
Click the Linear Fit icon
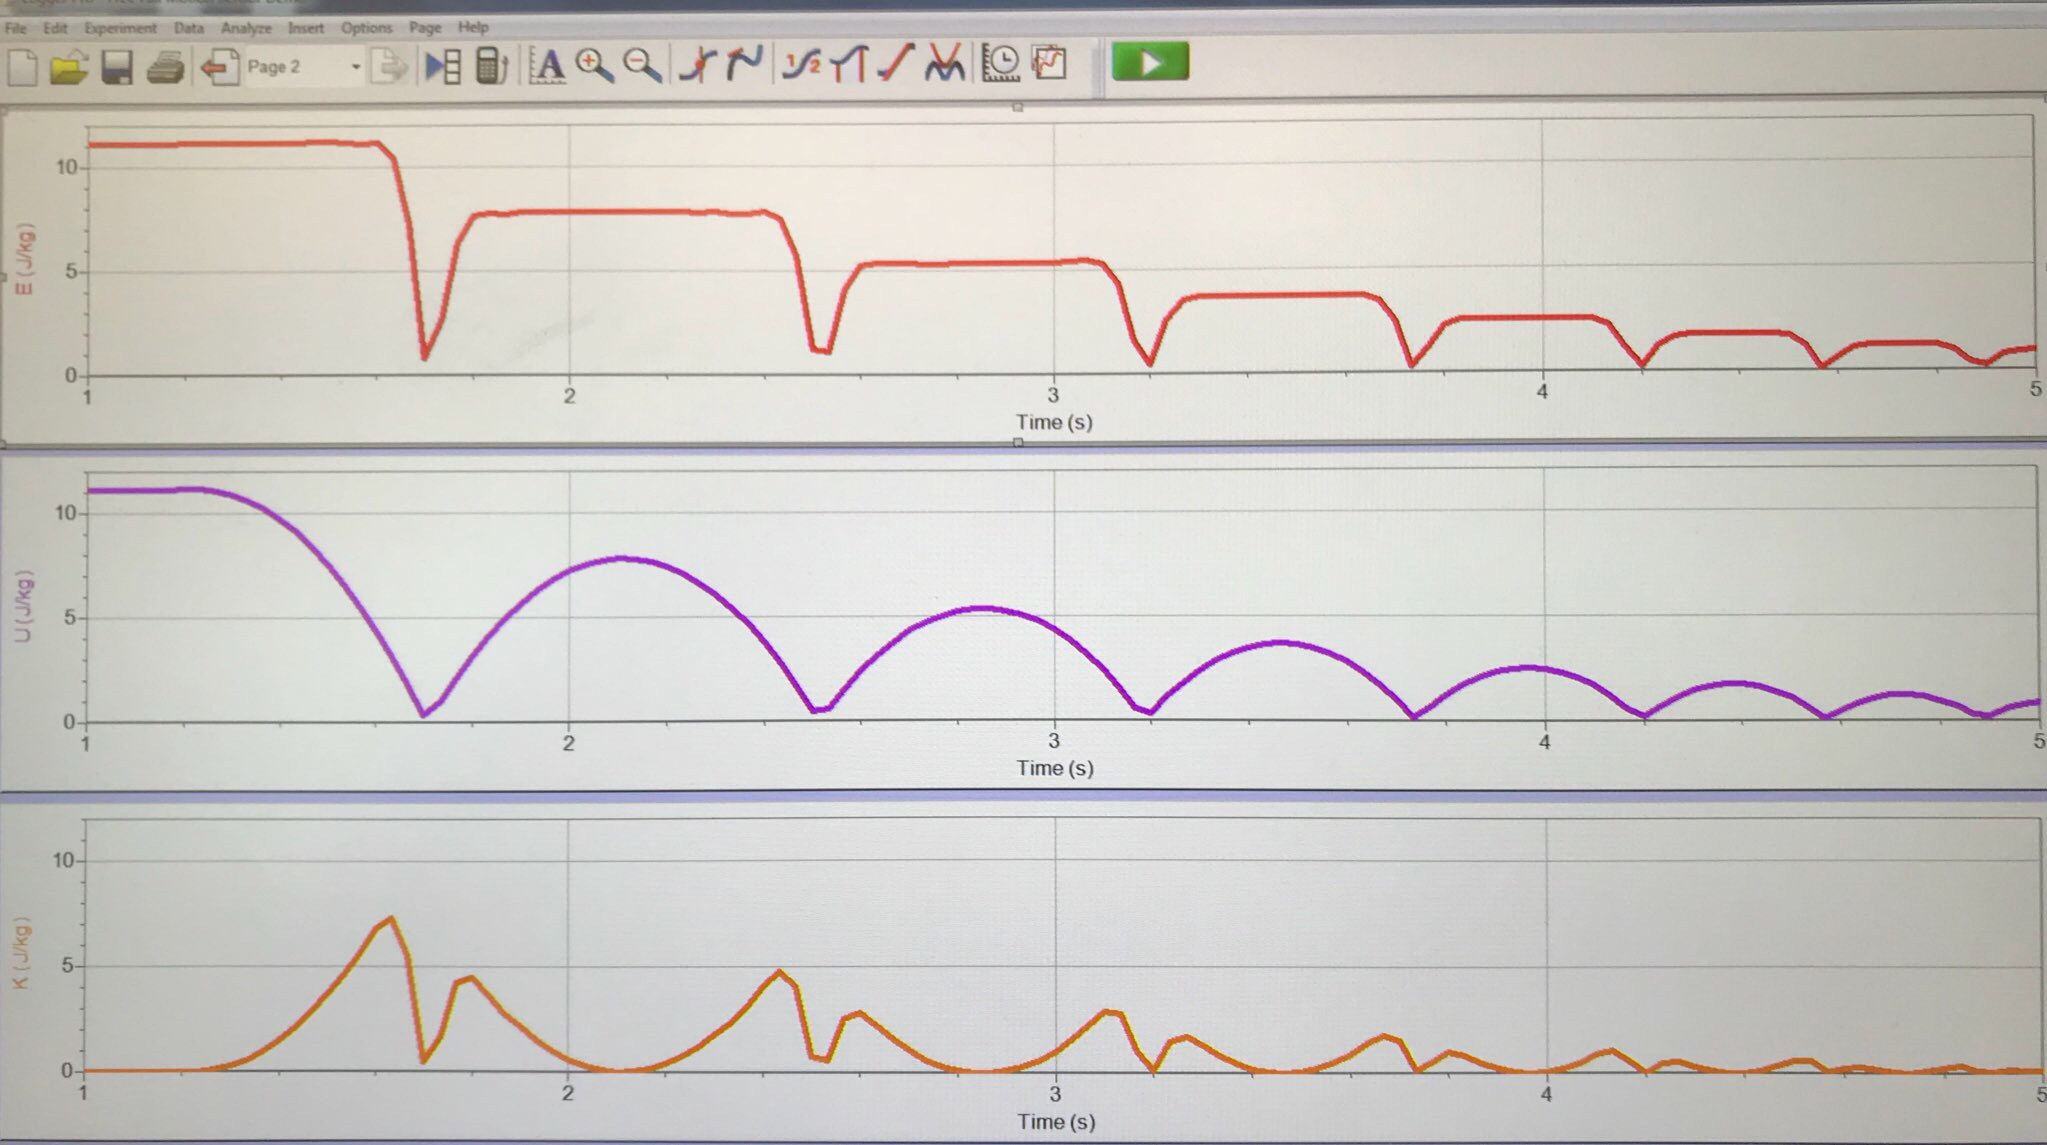click(895, 63)
